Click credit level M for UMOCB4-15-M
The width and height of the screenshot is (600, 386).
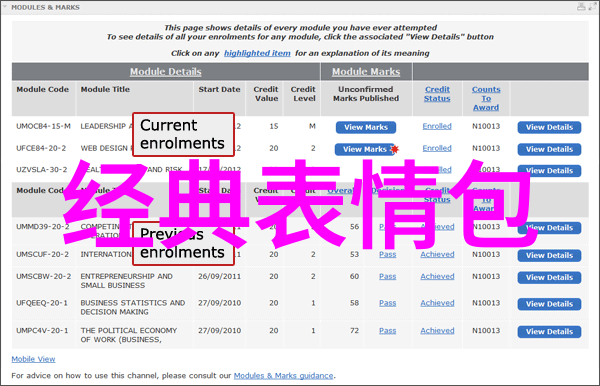coord(312,126)
